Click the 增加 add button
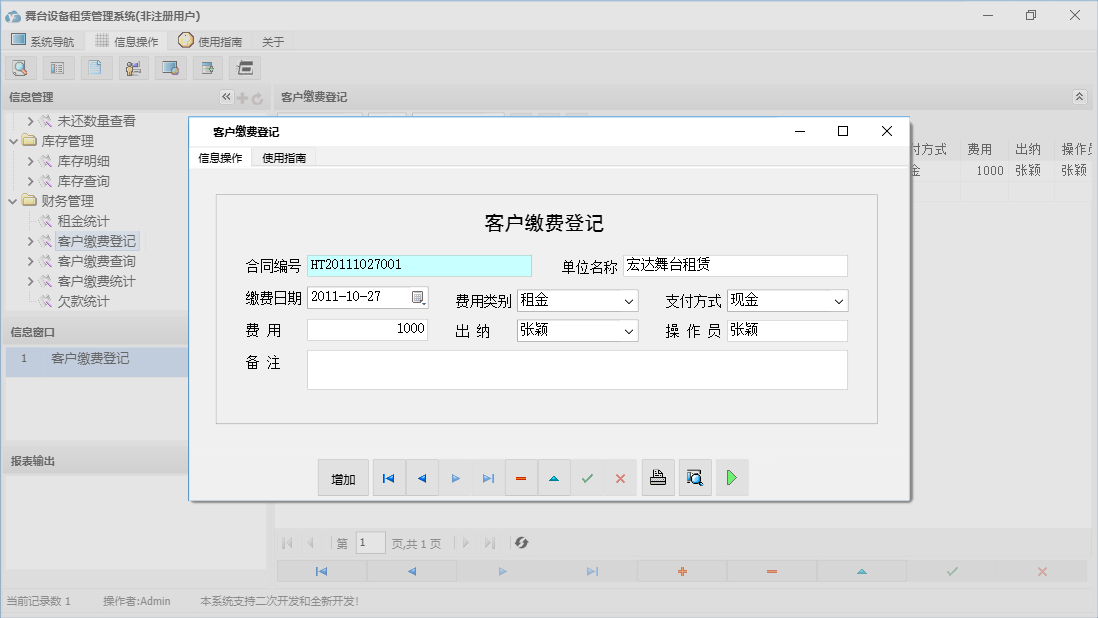The height and width of the screenshot is (618, 1098). [343, 477]
